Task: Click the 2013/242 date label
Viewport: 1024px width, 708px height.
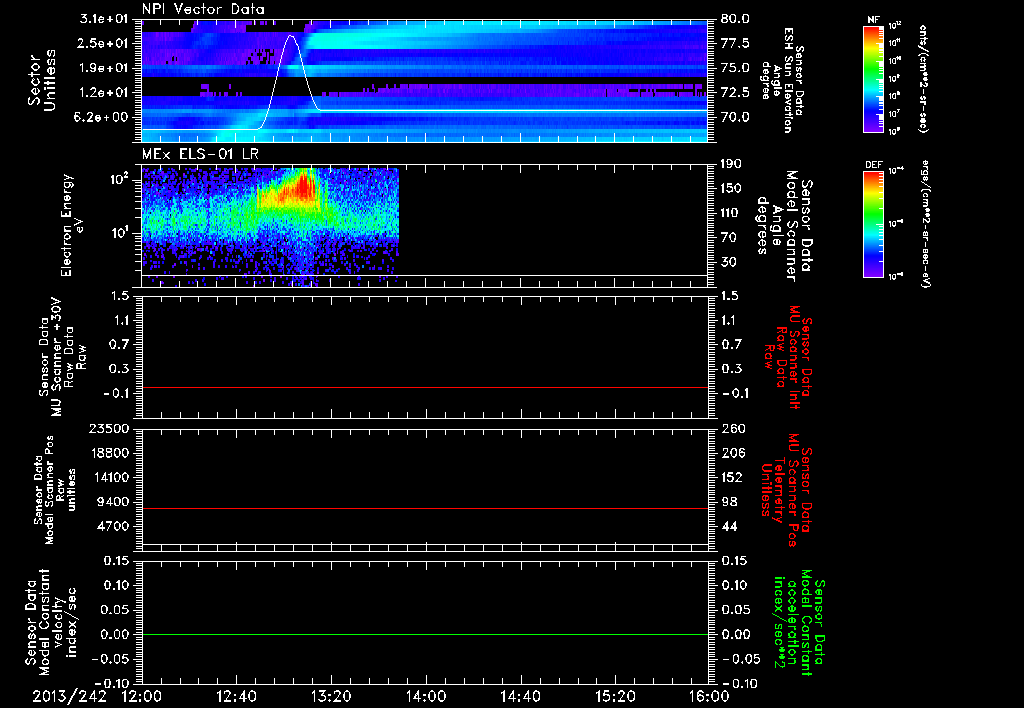Action: click(x=69, y=696)
